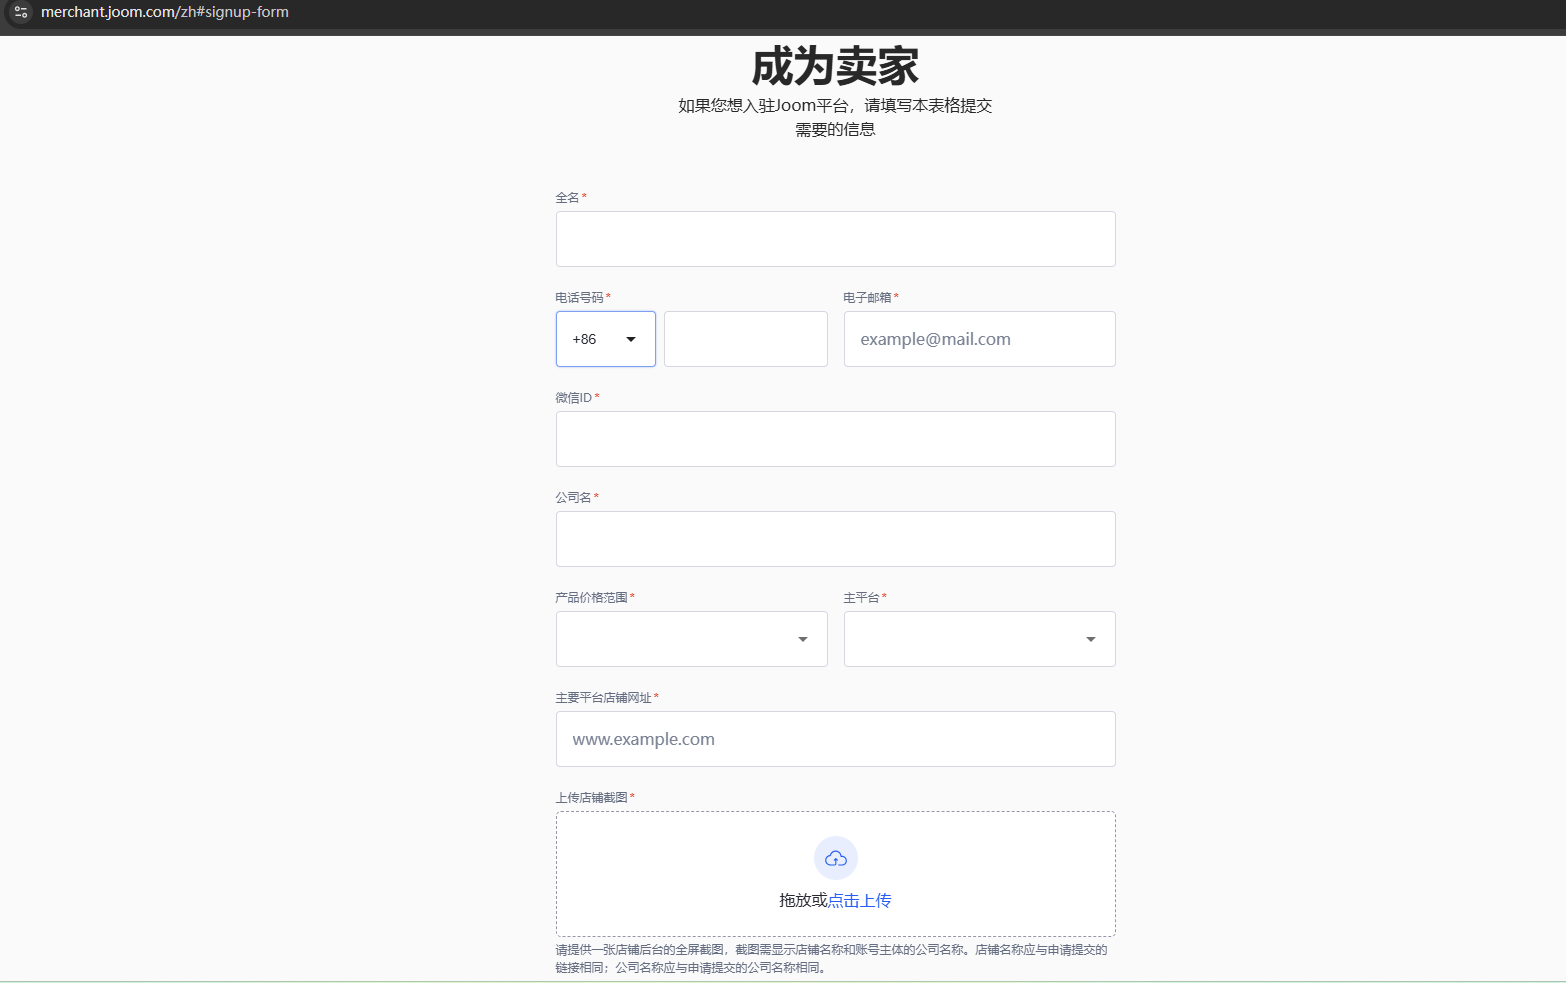Click the text 如果您想入驻Joom平台

763,105
